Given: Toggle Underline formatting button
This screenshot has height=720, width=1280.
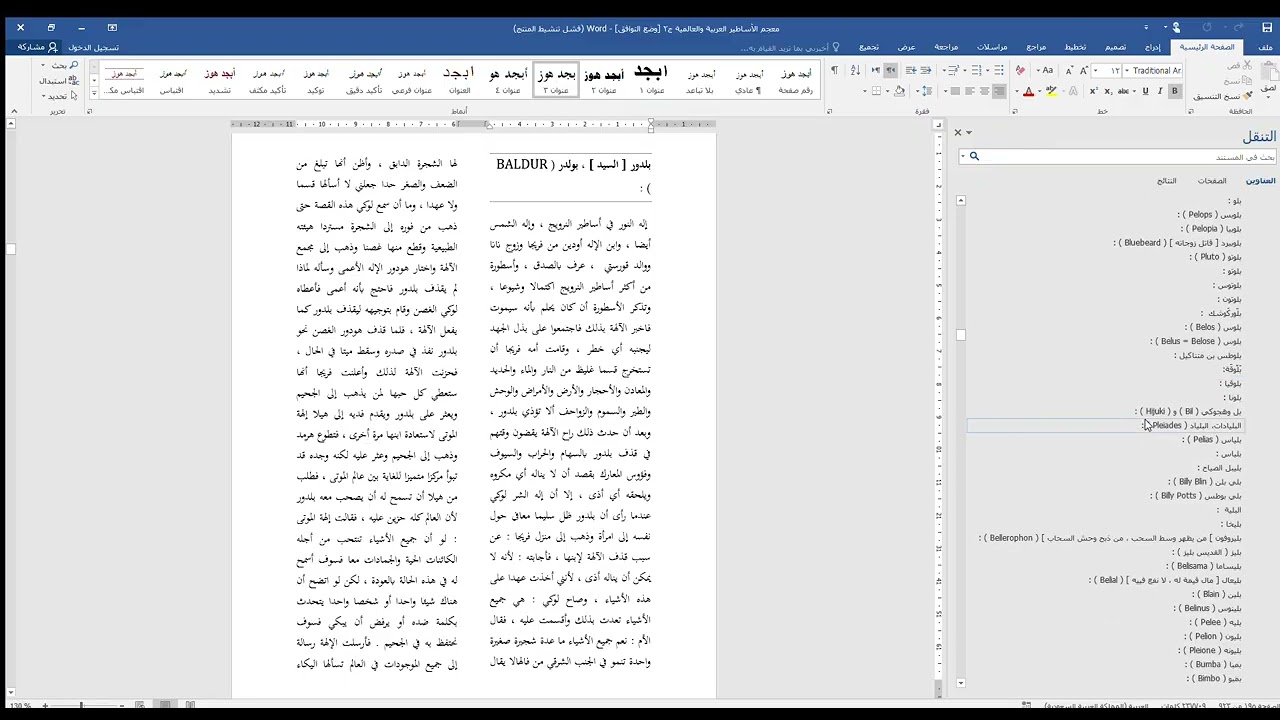Looking at the screenshot, I should click(1146, 91).
